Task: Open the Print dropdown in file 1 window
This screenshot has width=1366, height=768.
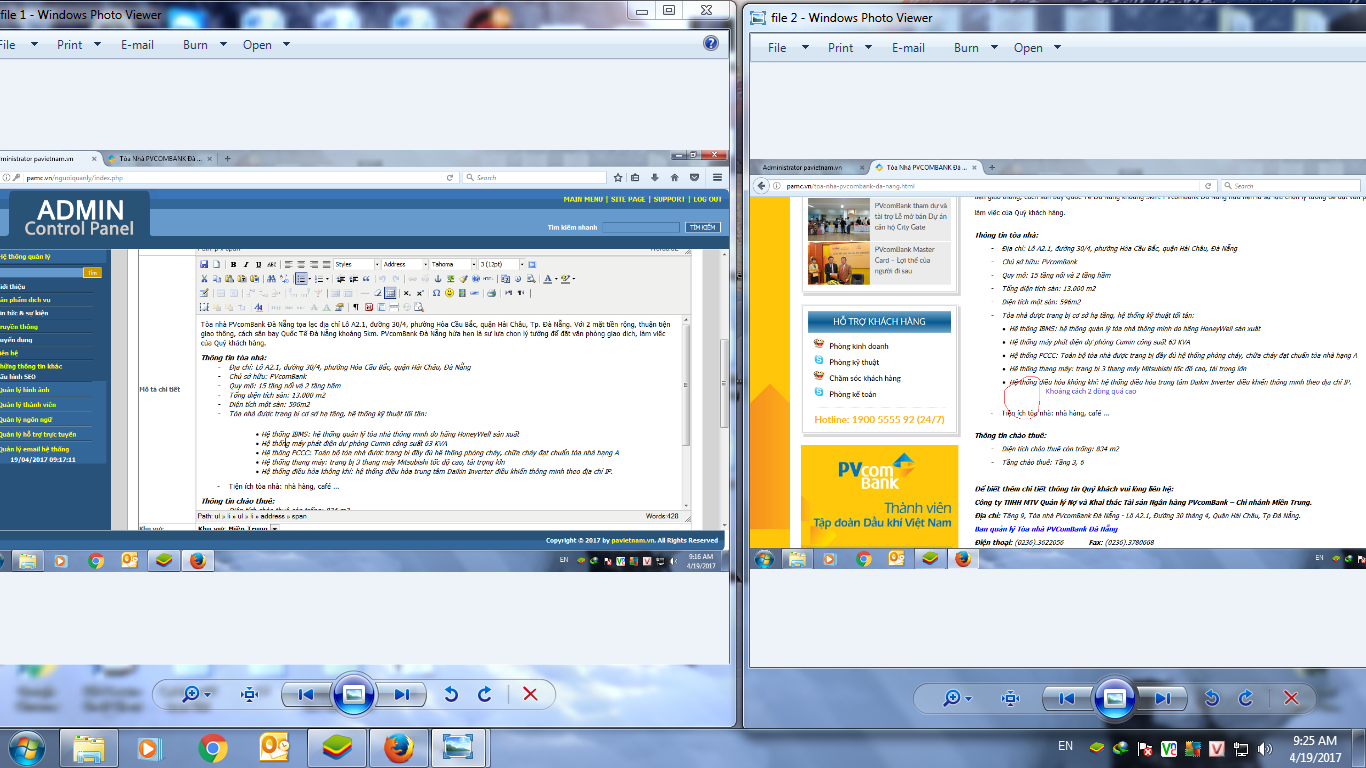Action: [79, 44]
